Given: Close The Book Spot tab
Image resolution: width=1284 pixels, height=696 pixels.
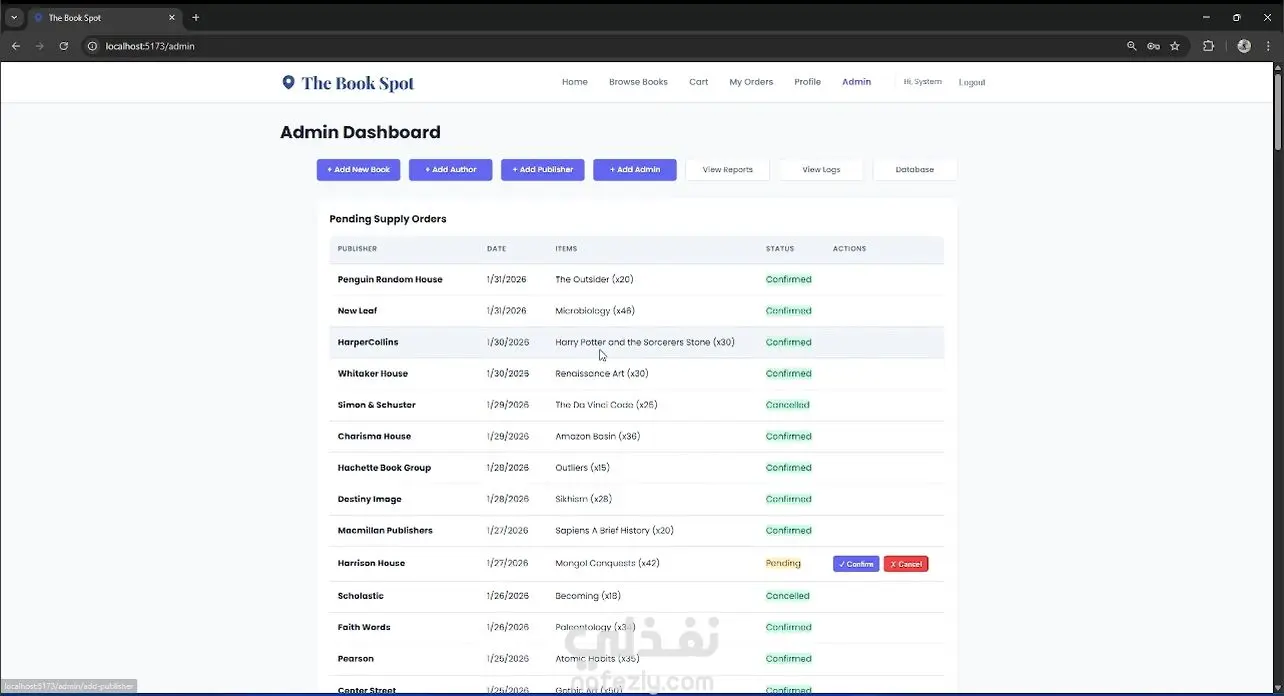Looking at the screenshot, I should (x=172, y=17).
